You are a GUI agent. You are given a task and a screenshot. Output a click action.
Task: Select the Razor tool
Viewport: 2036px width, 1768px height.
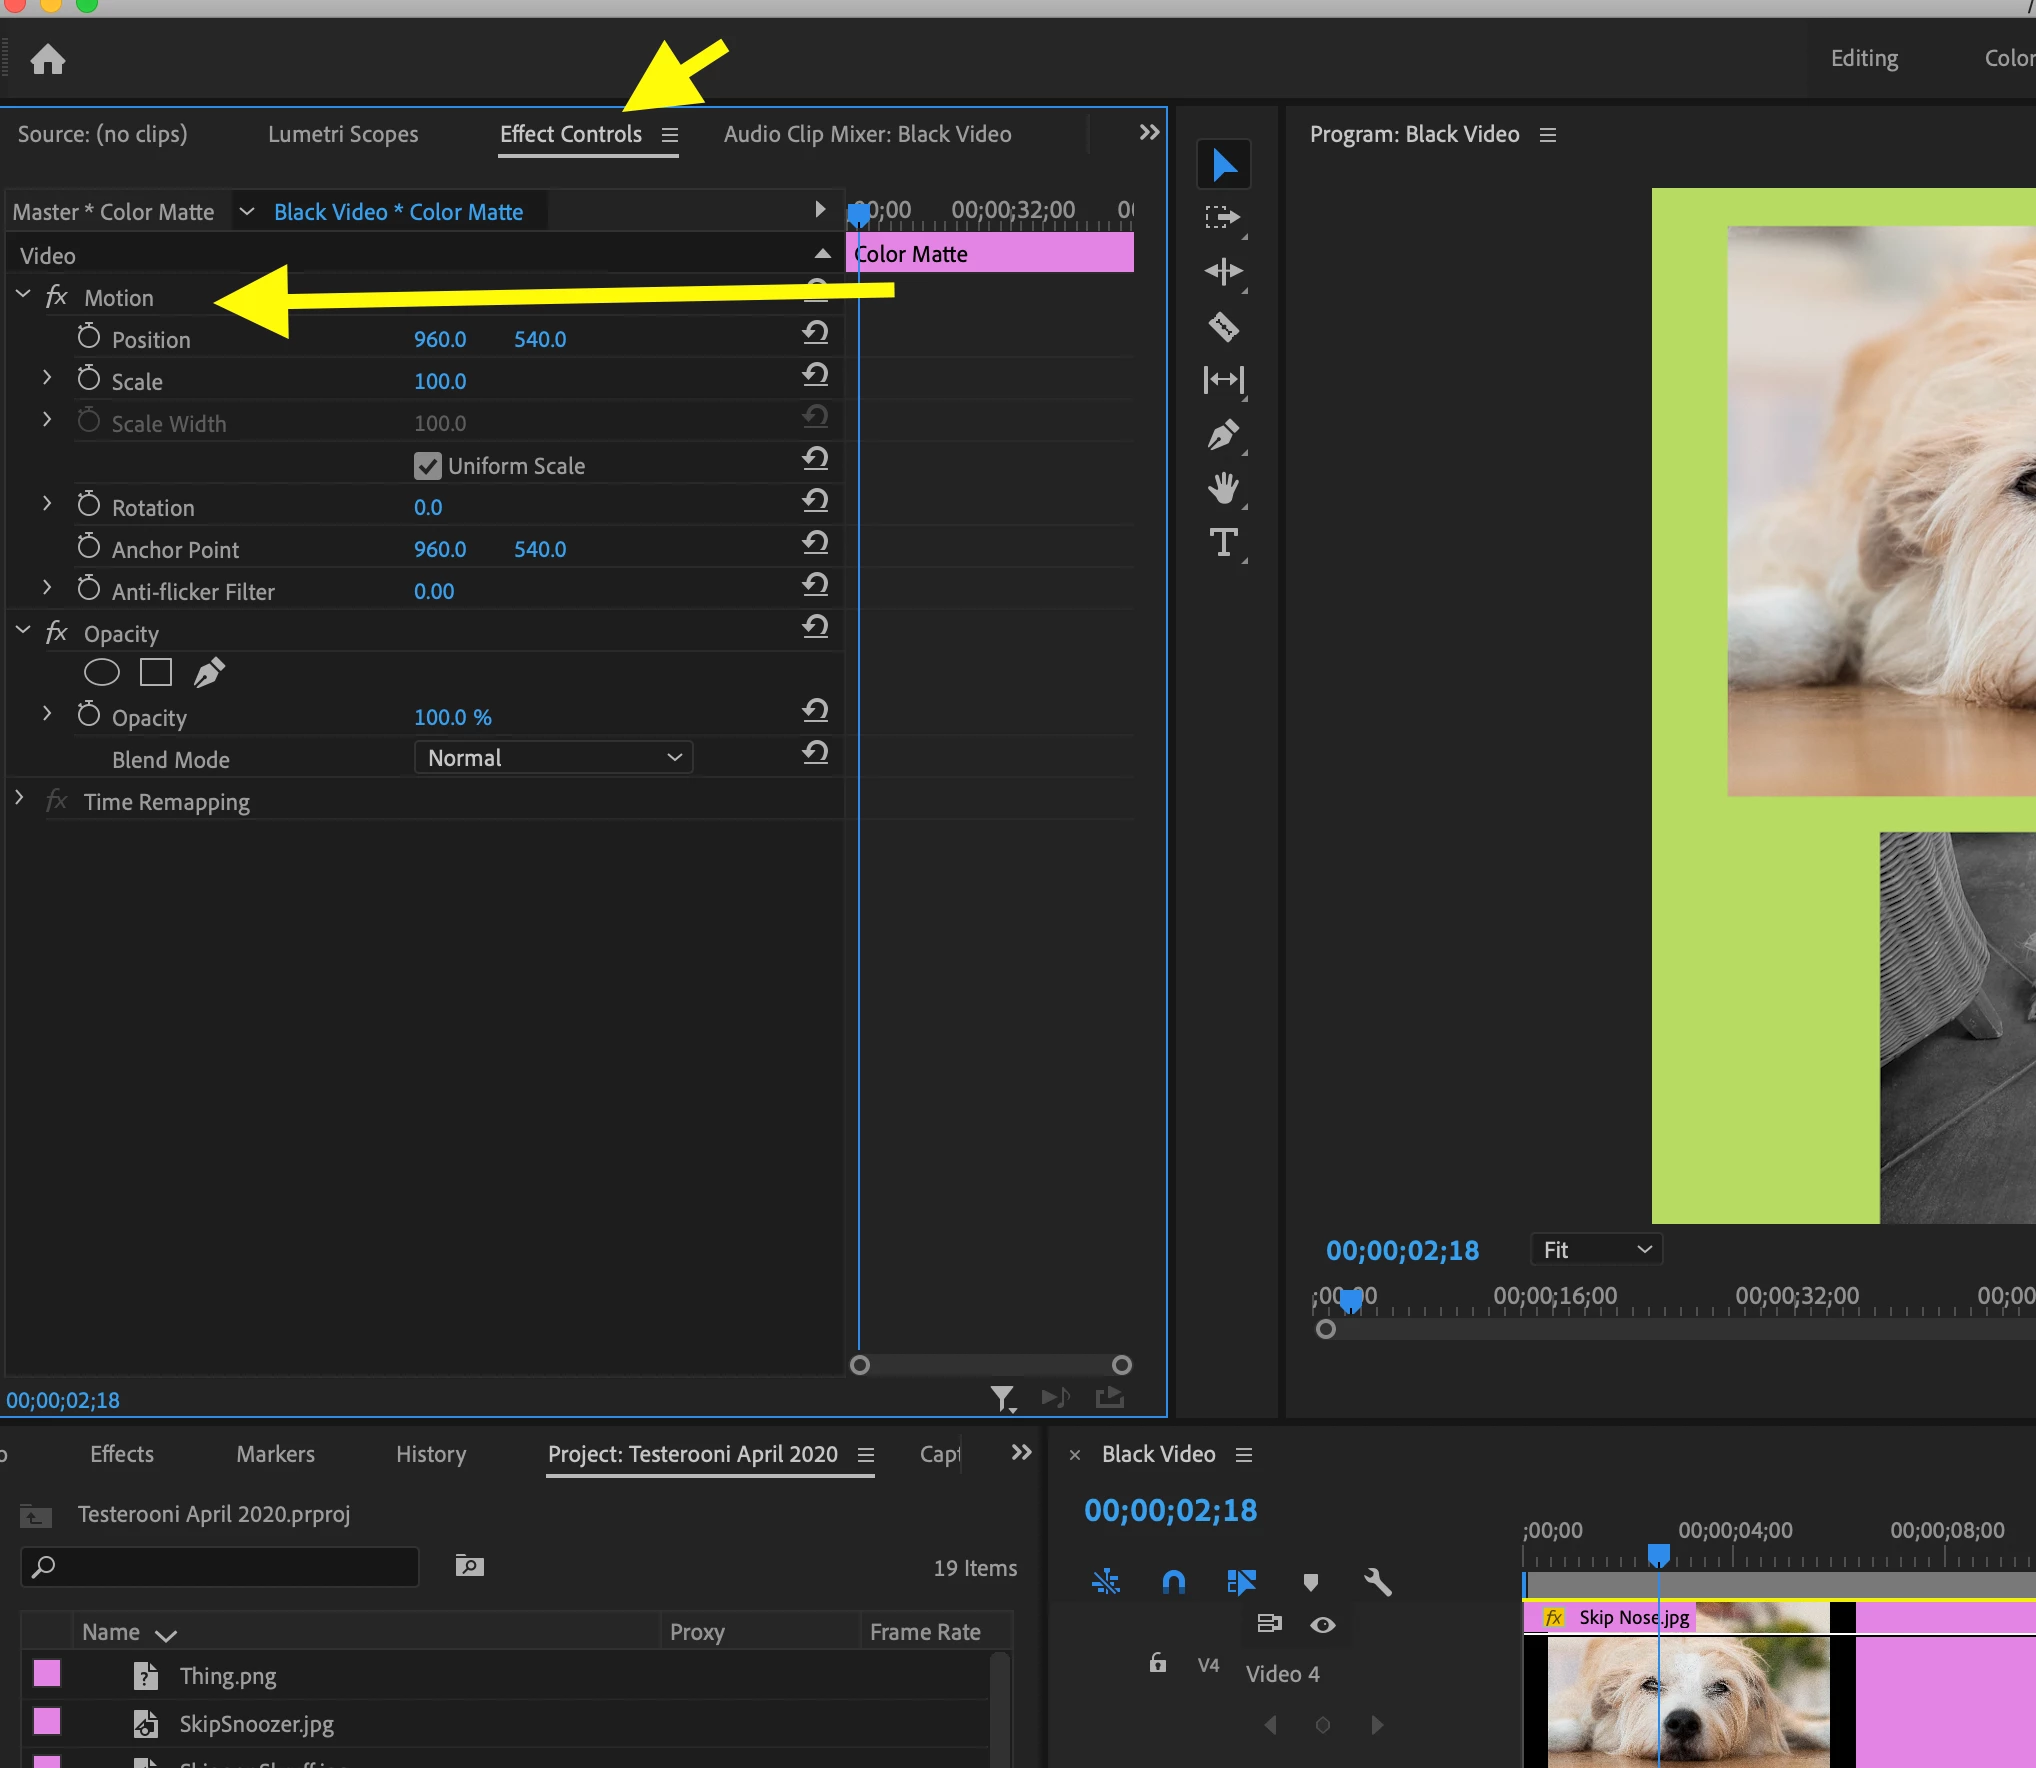click(x=1223, y=326)
